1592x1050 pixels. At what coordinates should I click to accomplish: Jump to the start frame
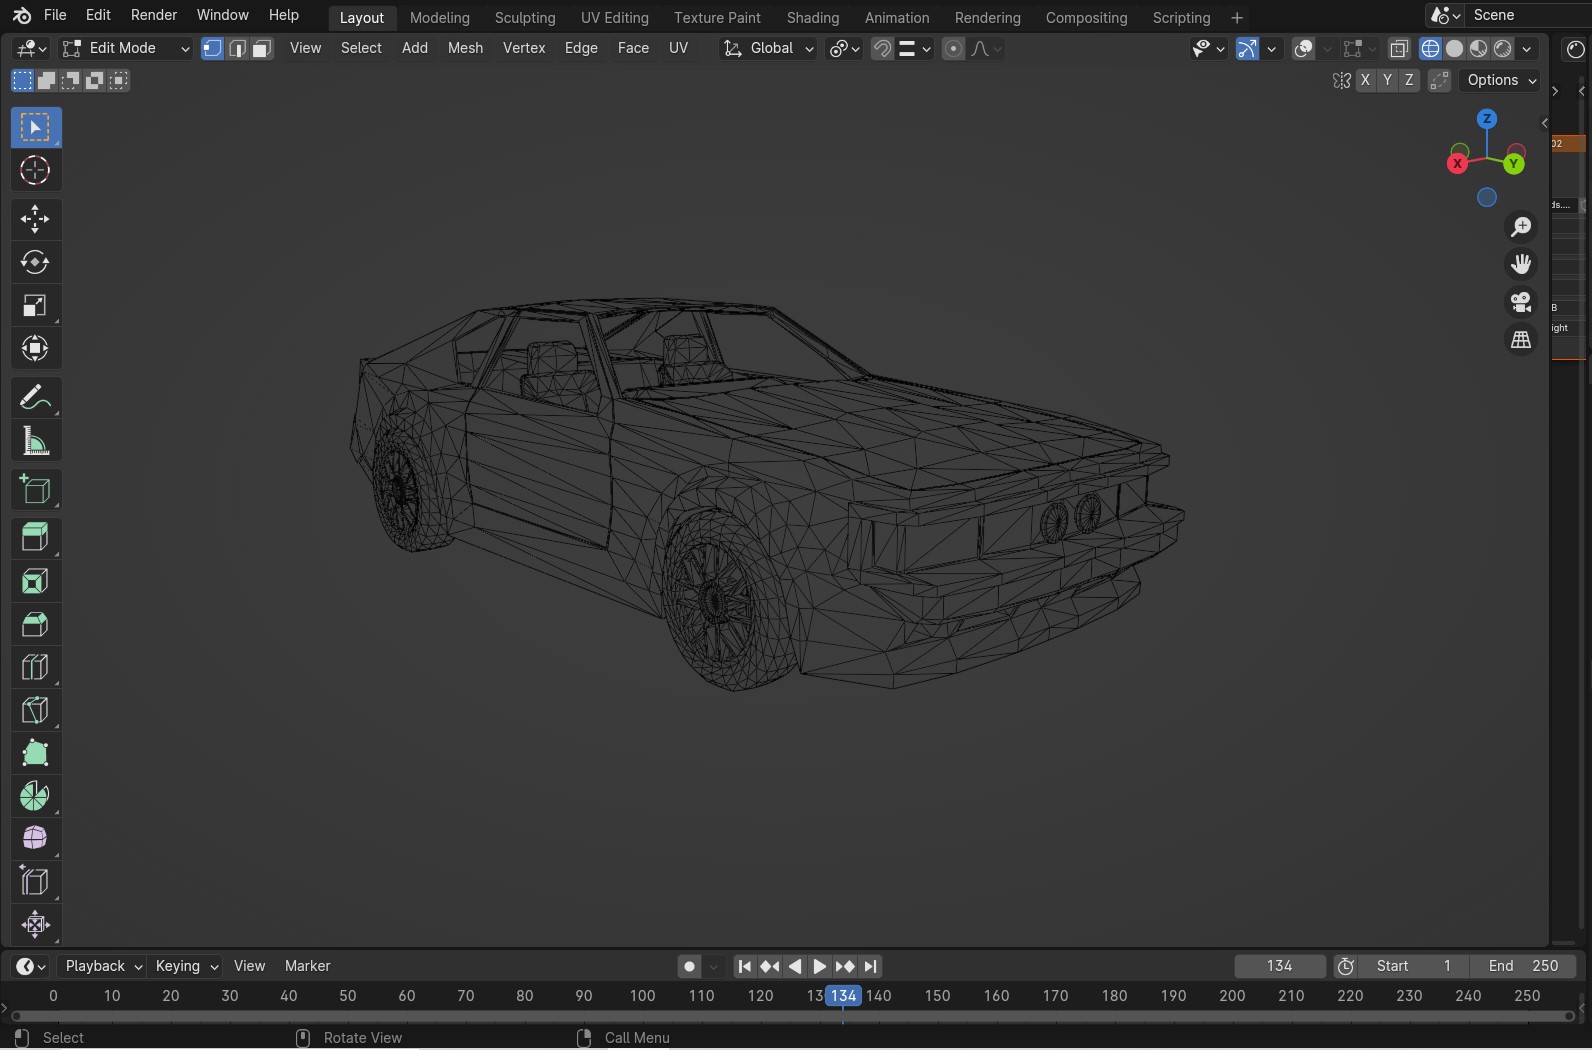point(744,966)
